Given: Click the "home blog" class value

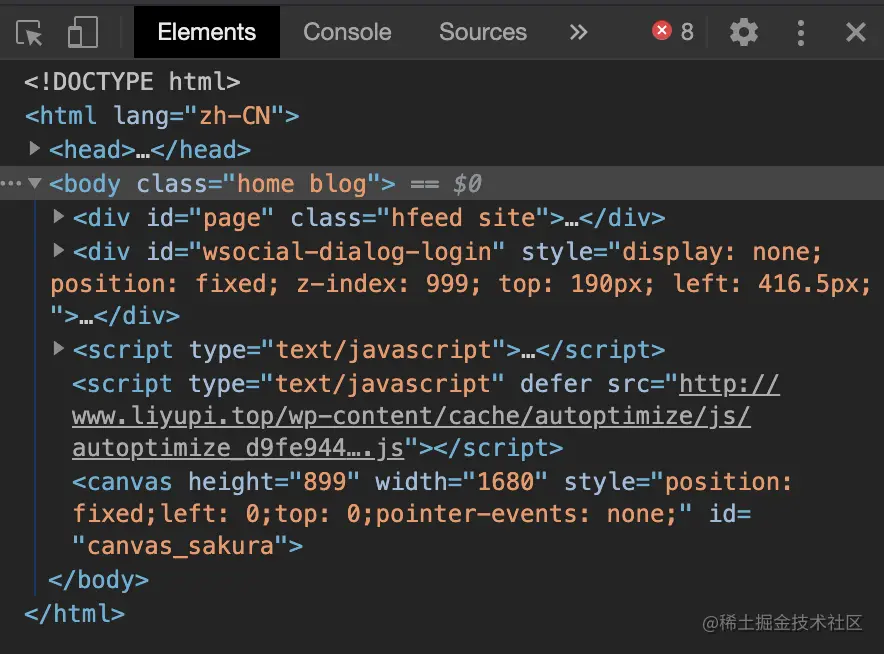Looking at the screenshot, I should tap(302, 184).
